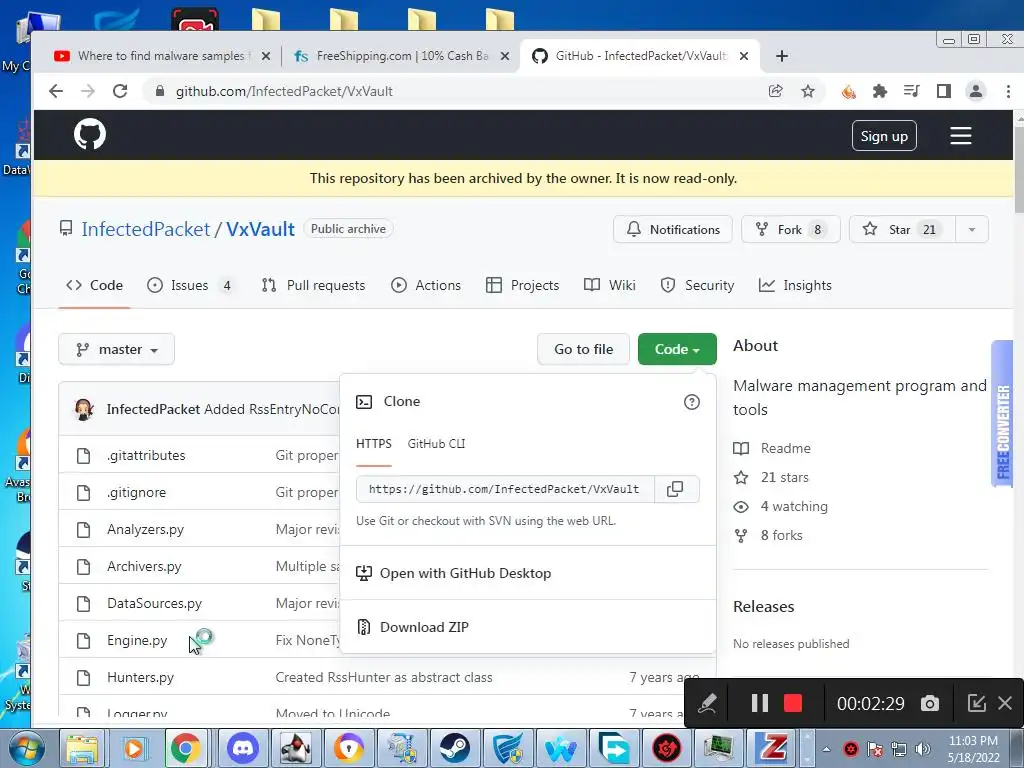1024x768 pixels.
Task: Open a new browser tab
Action: click(x=782, y=56)
